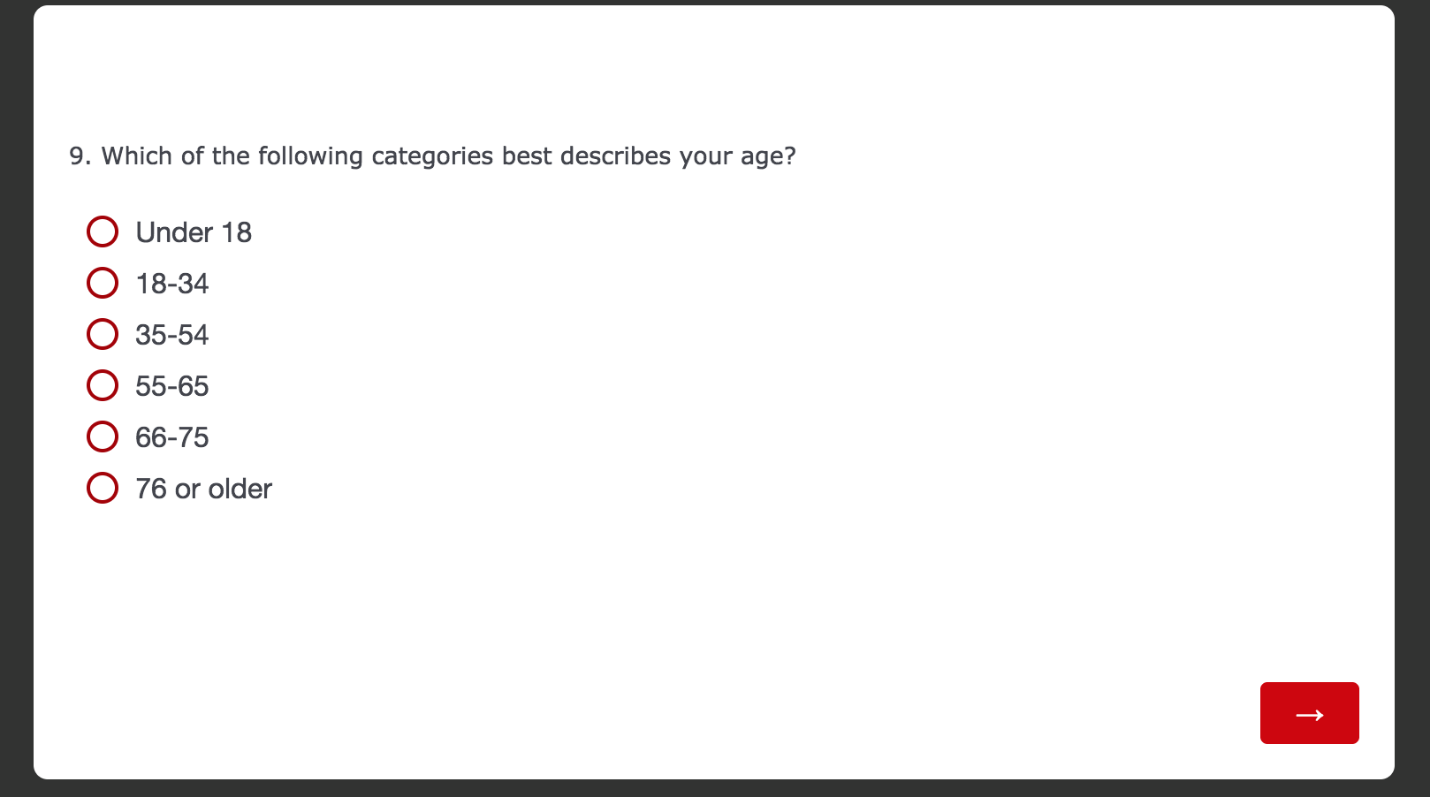This screenshot has width=1430, height=797.
Task: Choose the "76 or older" radio button
Action: coord(102,488)
